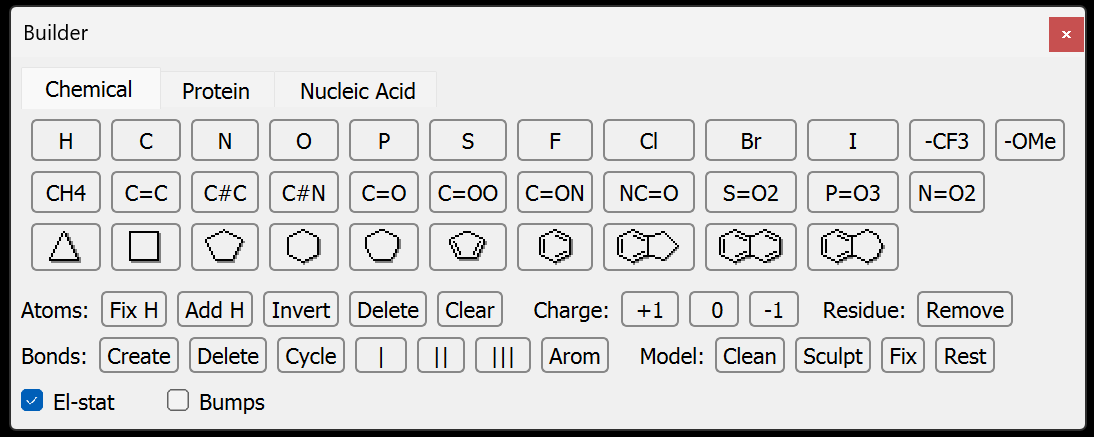Insert the three-membered triangle ring fragment
Viewport: 1094px width, 437px height.
coord(66,247)
